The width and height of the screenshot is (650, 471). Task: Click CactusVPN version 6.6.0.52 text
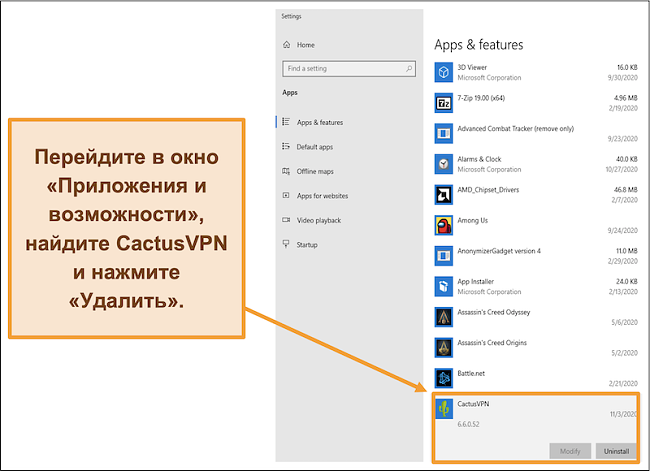coord(468,424)
